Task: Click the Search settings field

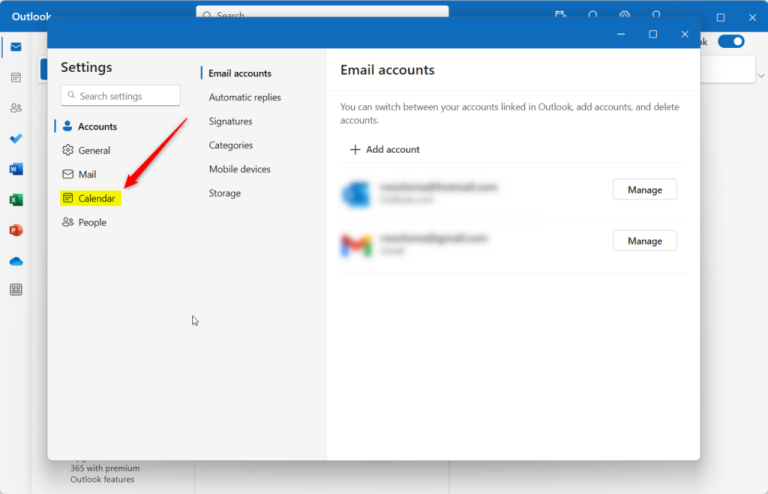Action: pyautogui.click(x=120, y=96)
